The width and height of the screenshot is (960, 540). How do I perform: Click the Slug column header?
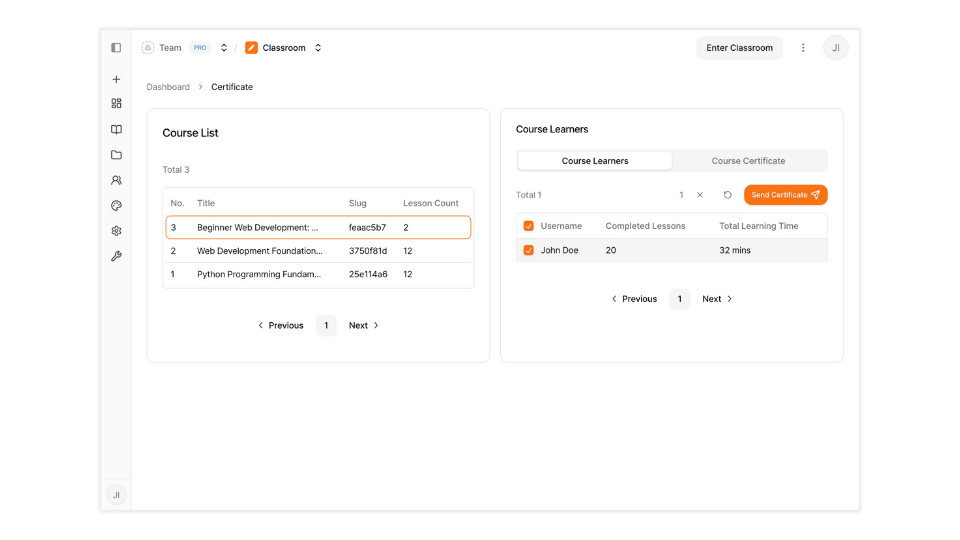coord(358,203)
